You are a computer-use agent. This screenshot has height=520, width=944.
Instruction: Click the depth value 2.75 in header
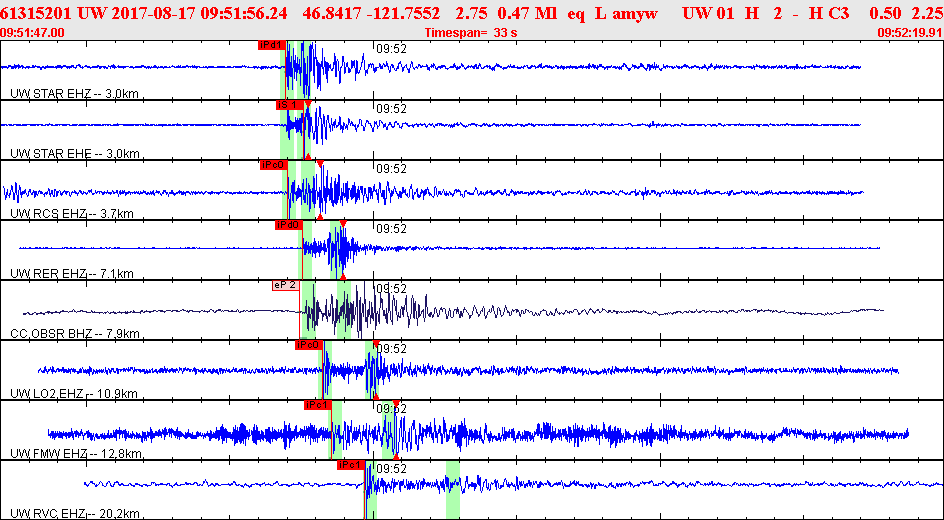(473, 13)
